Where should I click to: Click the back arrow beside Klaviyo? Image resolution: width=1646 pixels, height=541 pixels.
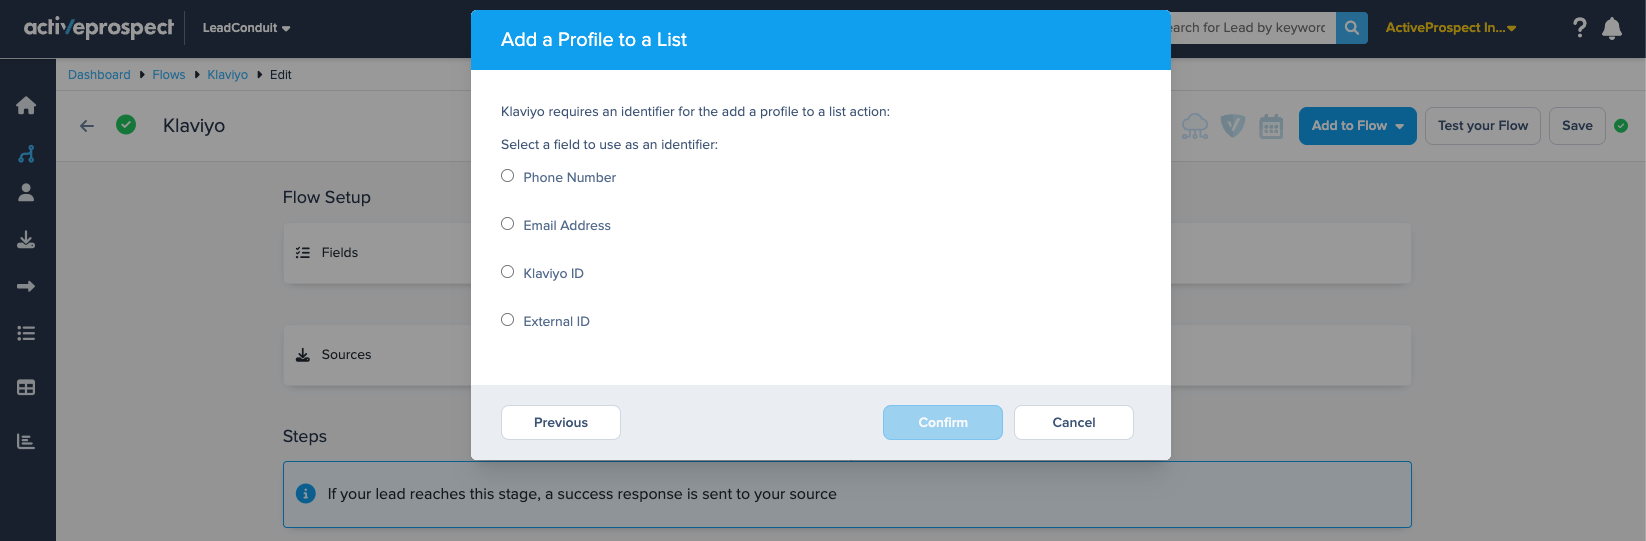87,126
